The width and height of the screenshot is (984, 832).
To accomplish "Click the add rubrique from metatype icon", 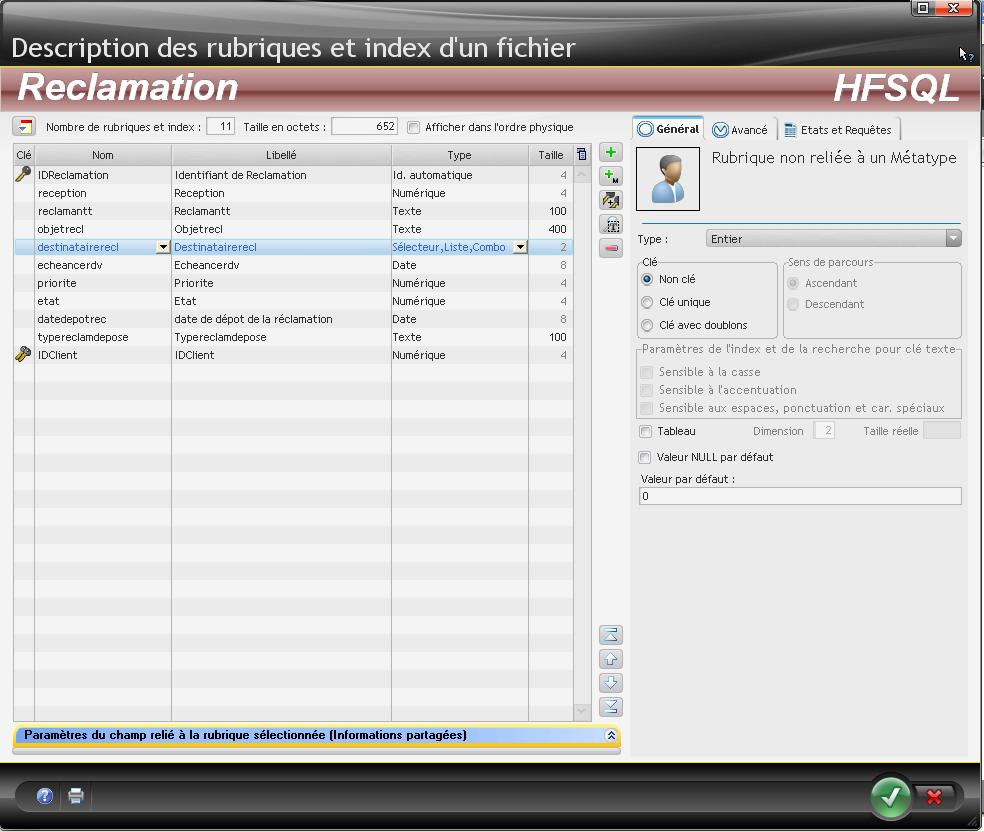I will point(611,176).
